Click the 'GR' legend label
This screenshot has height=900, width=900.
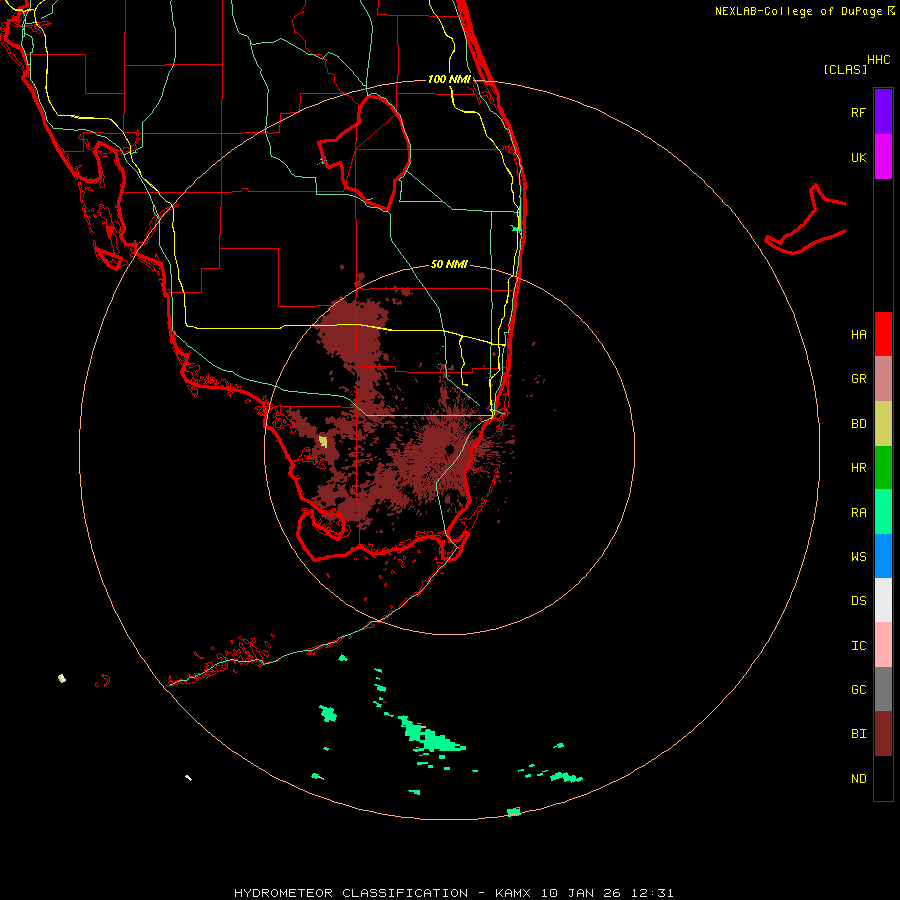858,379
